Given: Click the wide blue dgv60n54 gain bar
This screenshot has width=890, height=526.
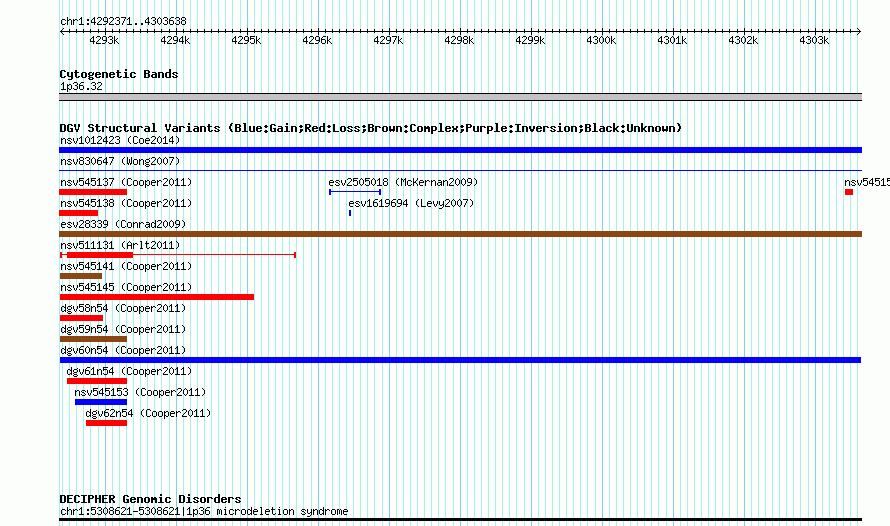Looking at the screenshot, I should [460, 360].
